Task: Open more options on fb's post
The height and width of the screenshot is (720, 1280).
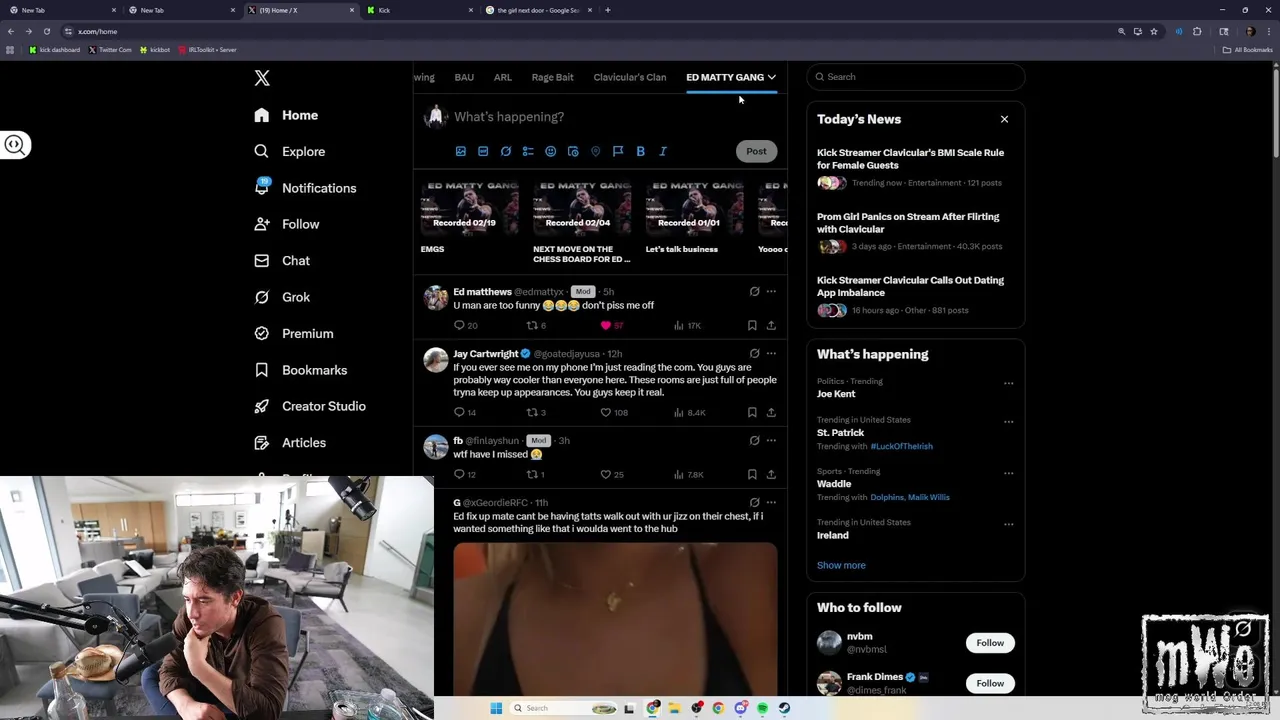Action: (771, 441)
